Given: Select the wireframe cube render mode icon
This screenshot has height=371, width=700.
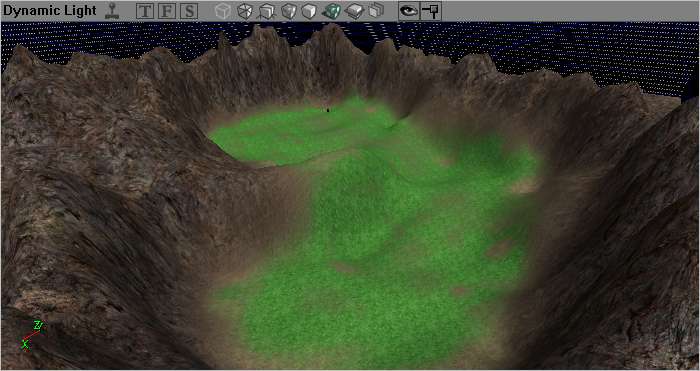Looking at the screenshot, I should (245, 11).
